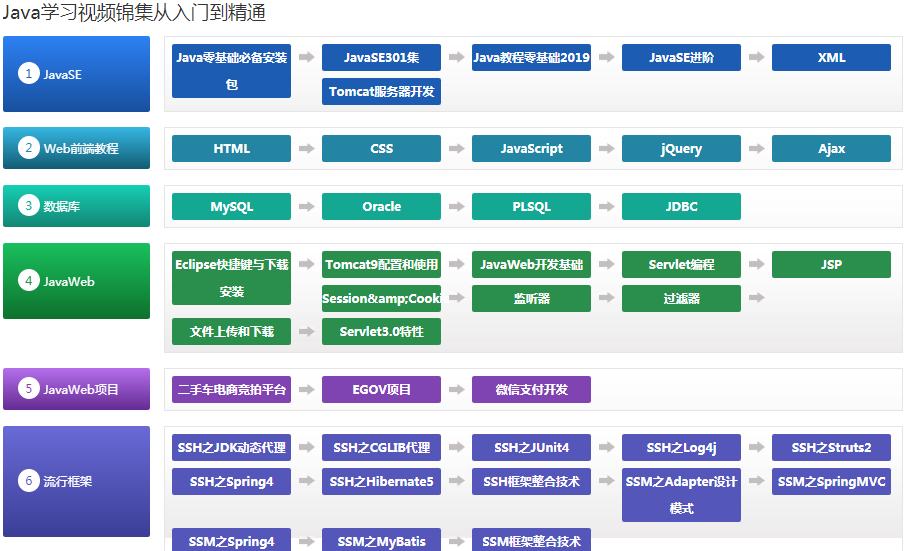
Task: Click the Servlet编程 course button
Action: pyautogui.click(x=681, y=265)
